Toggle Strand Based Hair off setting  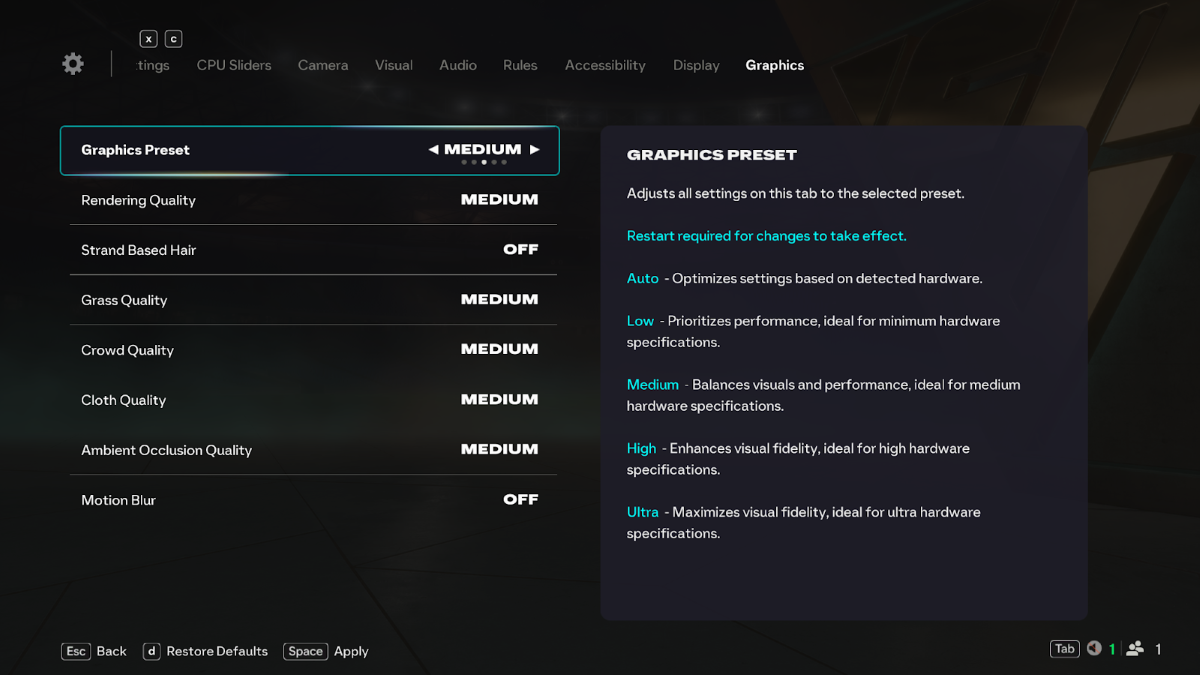(520, 250)
